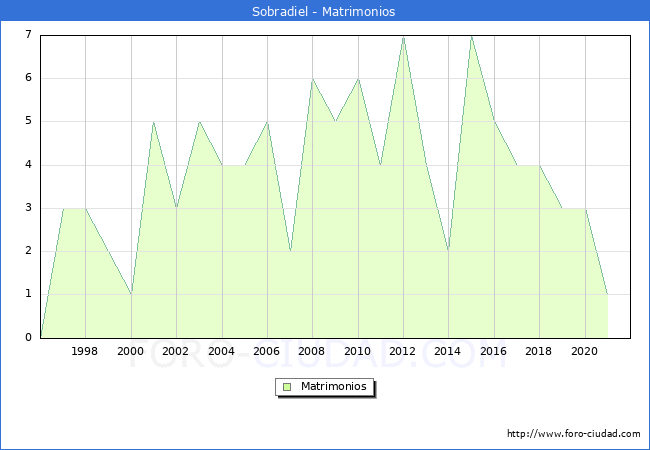The height and width of the screenshot is (450, 650).
Task: Click the 2014 dip data point at 2
Action: [x=449, y=250]
